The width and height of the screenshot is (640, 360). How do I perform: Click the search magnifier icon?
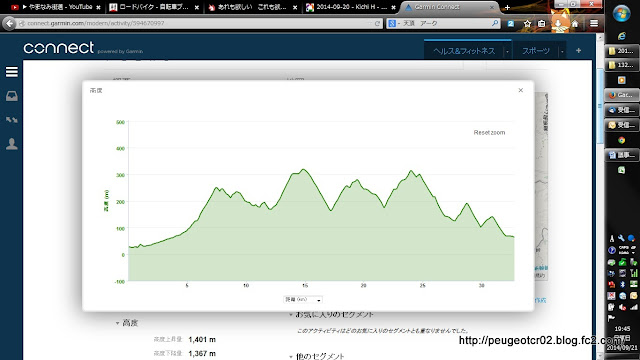(x=495, y=23)
